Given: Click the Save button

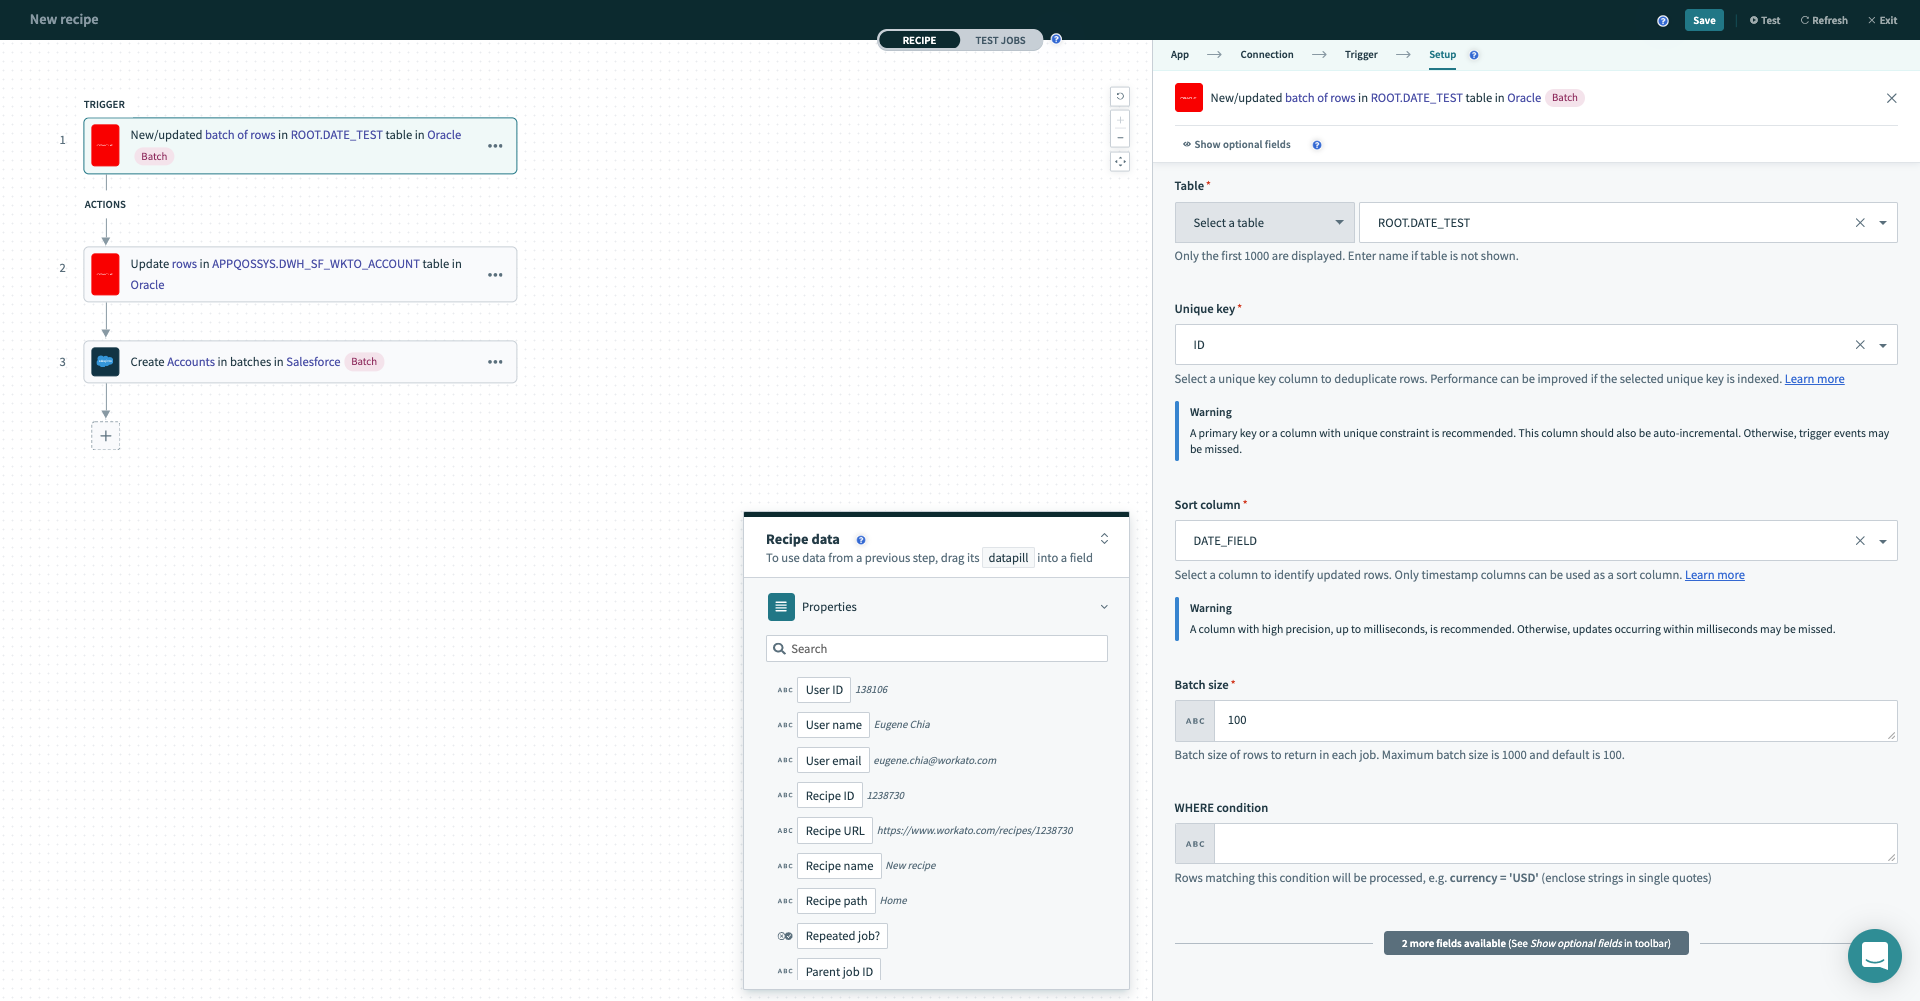Looking at the screenshot, I should [1703, 20].
